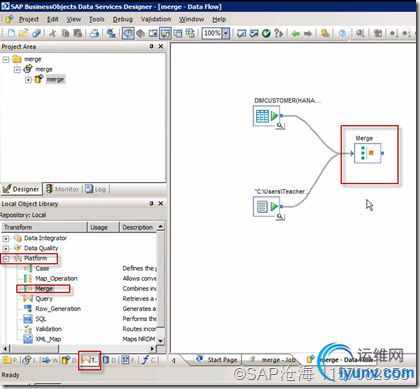This screenshot has width=420, height=389.
Task: Click the Print toolbar icon
Action: 94,33
